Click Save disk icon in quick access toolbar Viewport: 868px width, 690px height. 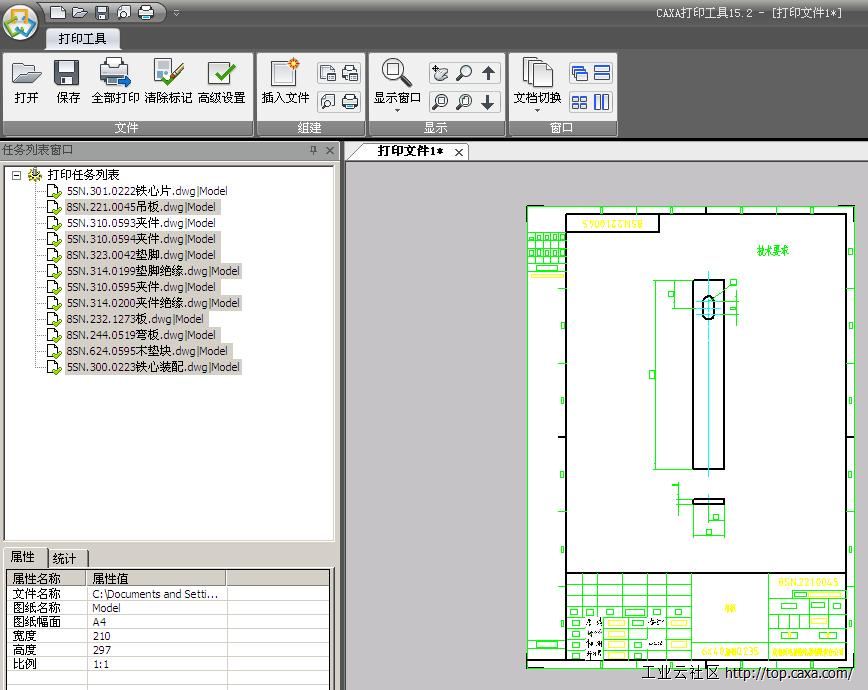pyautogui.click(x=102, y=12)
